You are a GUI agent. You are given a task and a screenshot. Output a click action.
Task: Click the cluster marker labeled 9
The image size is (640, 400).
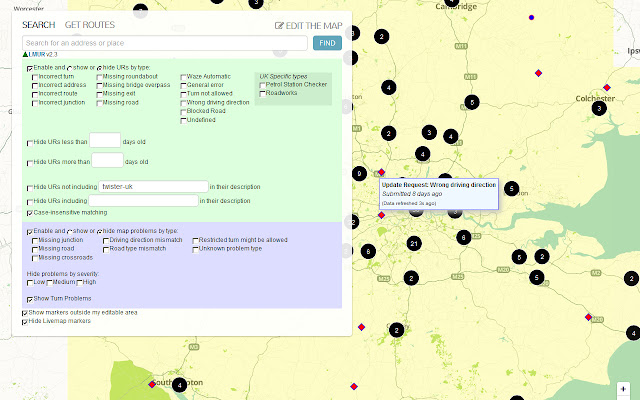(359, 173)
